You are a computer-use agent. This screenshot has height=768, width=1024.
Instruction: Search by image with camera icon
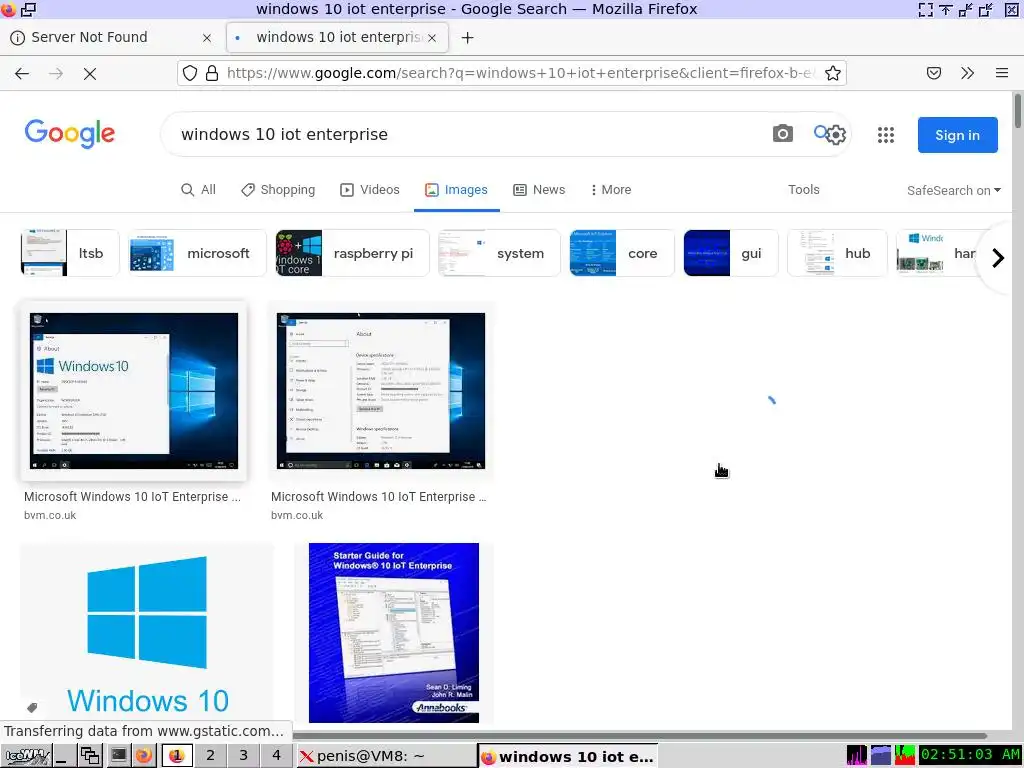coord(782,134)
